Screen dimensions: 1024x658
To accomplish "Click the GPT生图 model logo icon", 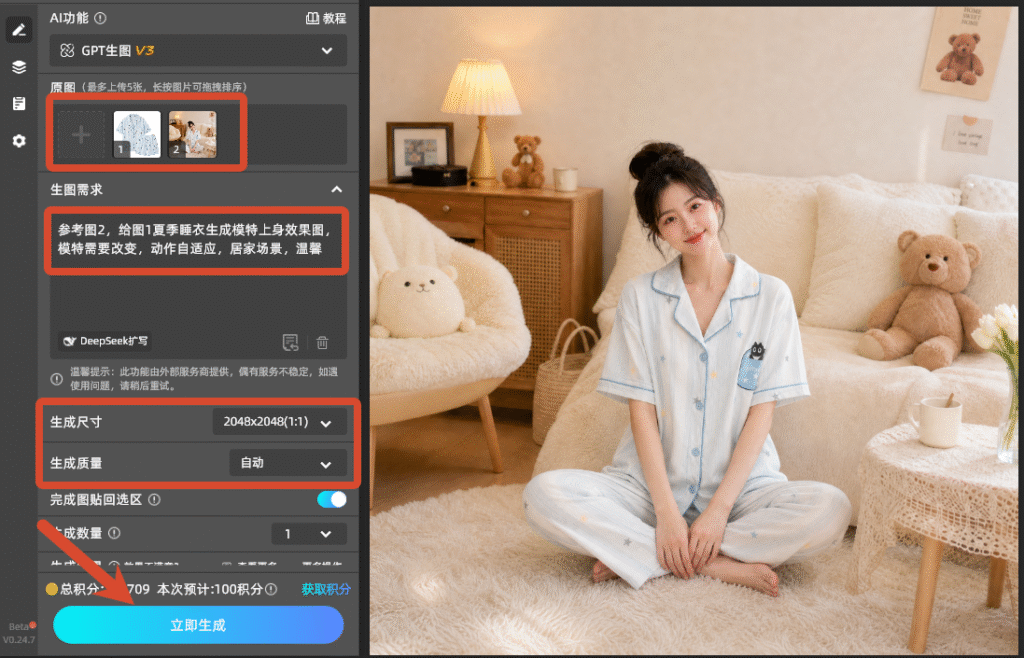I will (x=67, y=50).
